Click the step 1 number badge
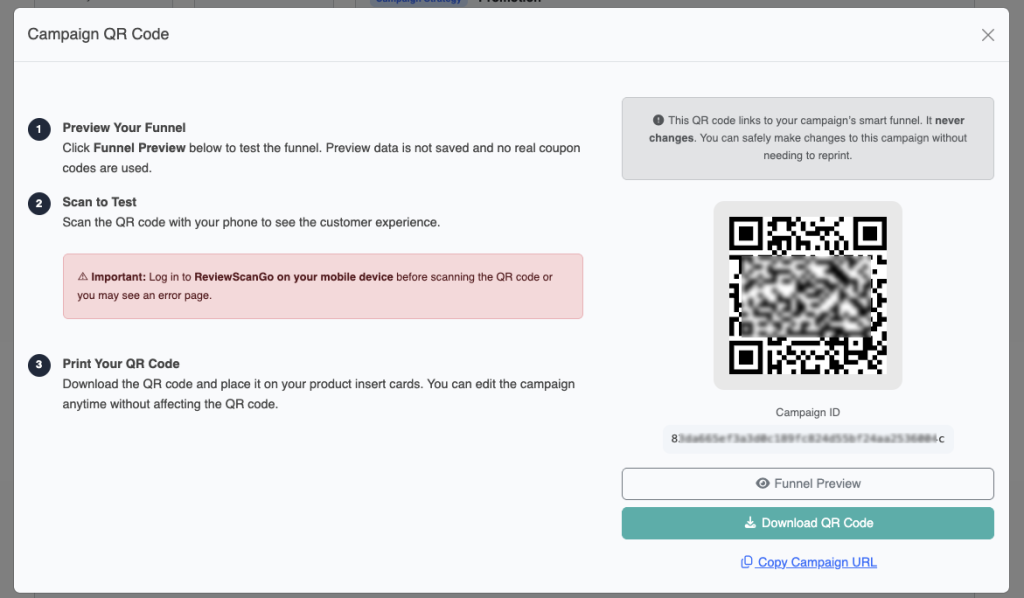The image size is (1024, 598). coord(39,130)
